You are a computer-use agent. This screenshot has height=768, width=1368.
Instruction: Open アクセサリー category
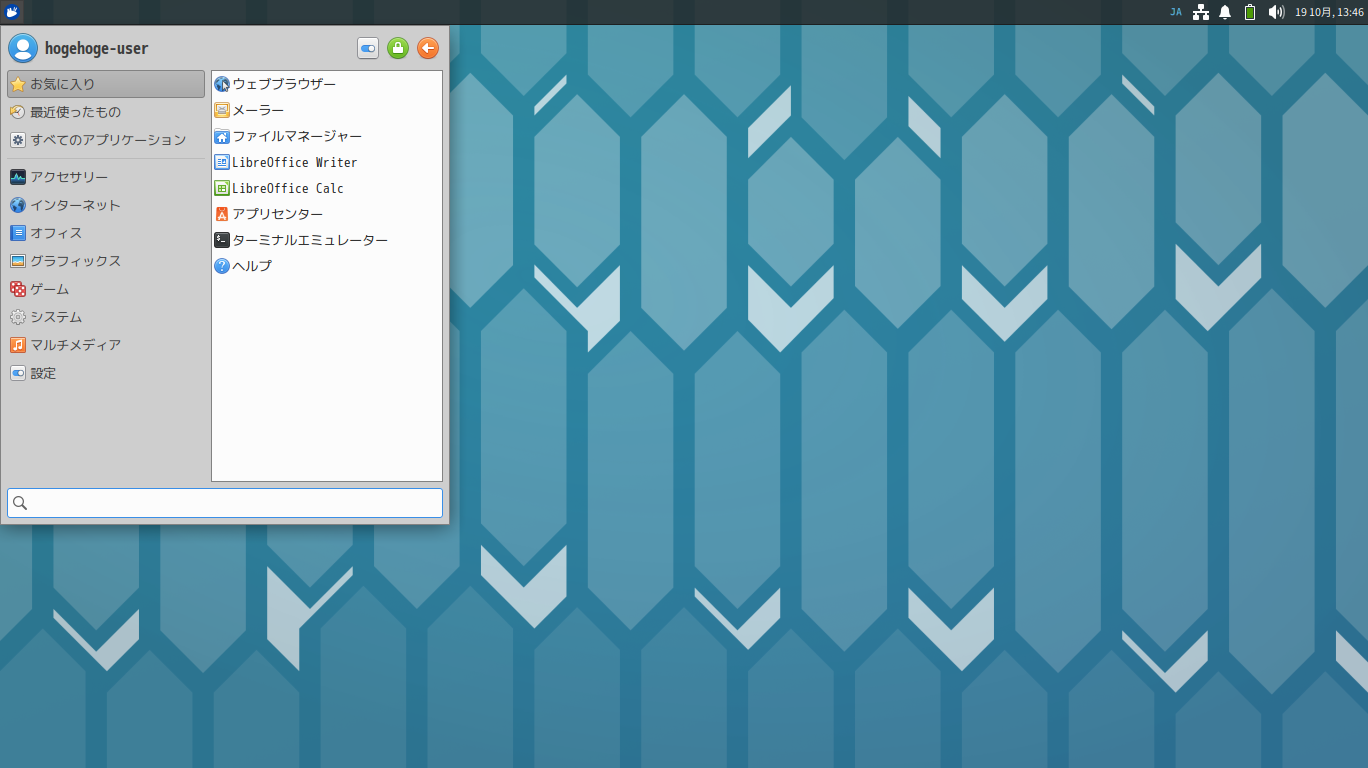pyautogui.click(x=106, y=177)
